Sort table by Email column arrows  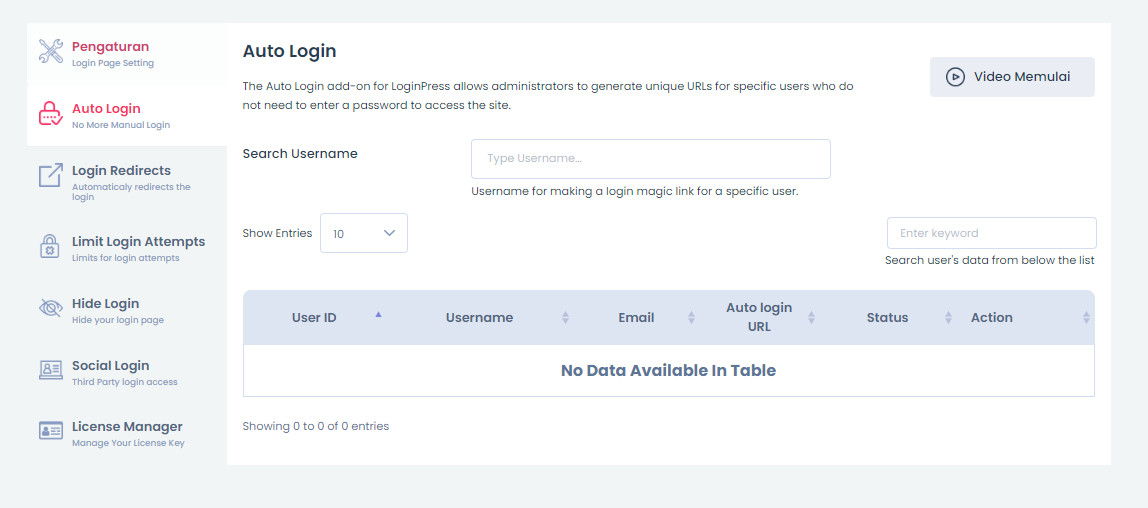point(691,318)
